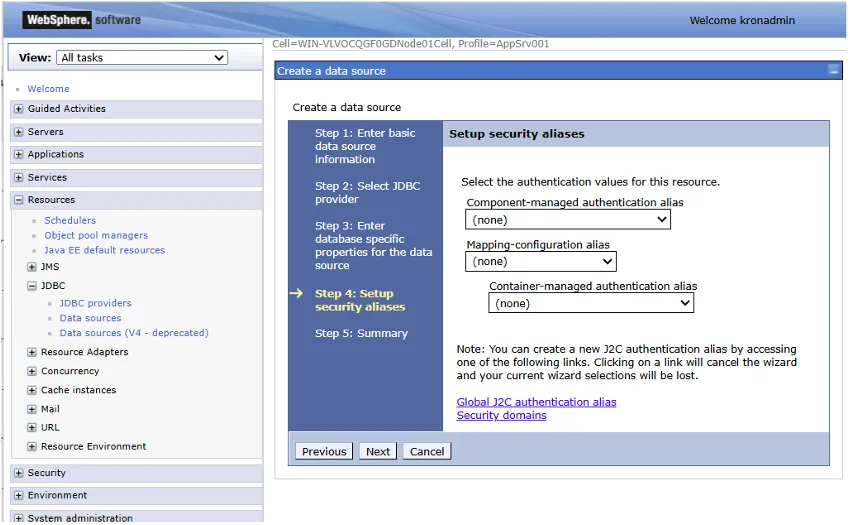
Task: Click the WebSphere software logo
Action: (x=81, y=20)
